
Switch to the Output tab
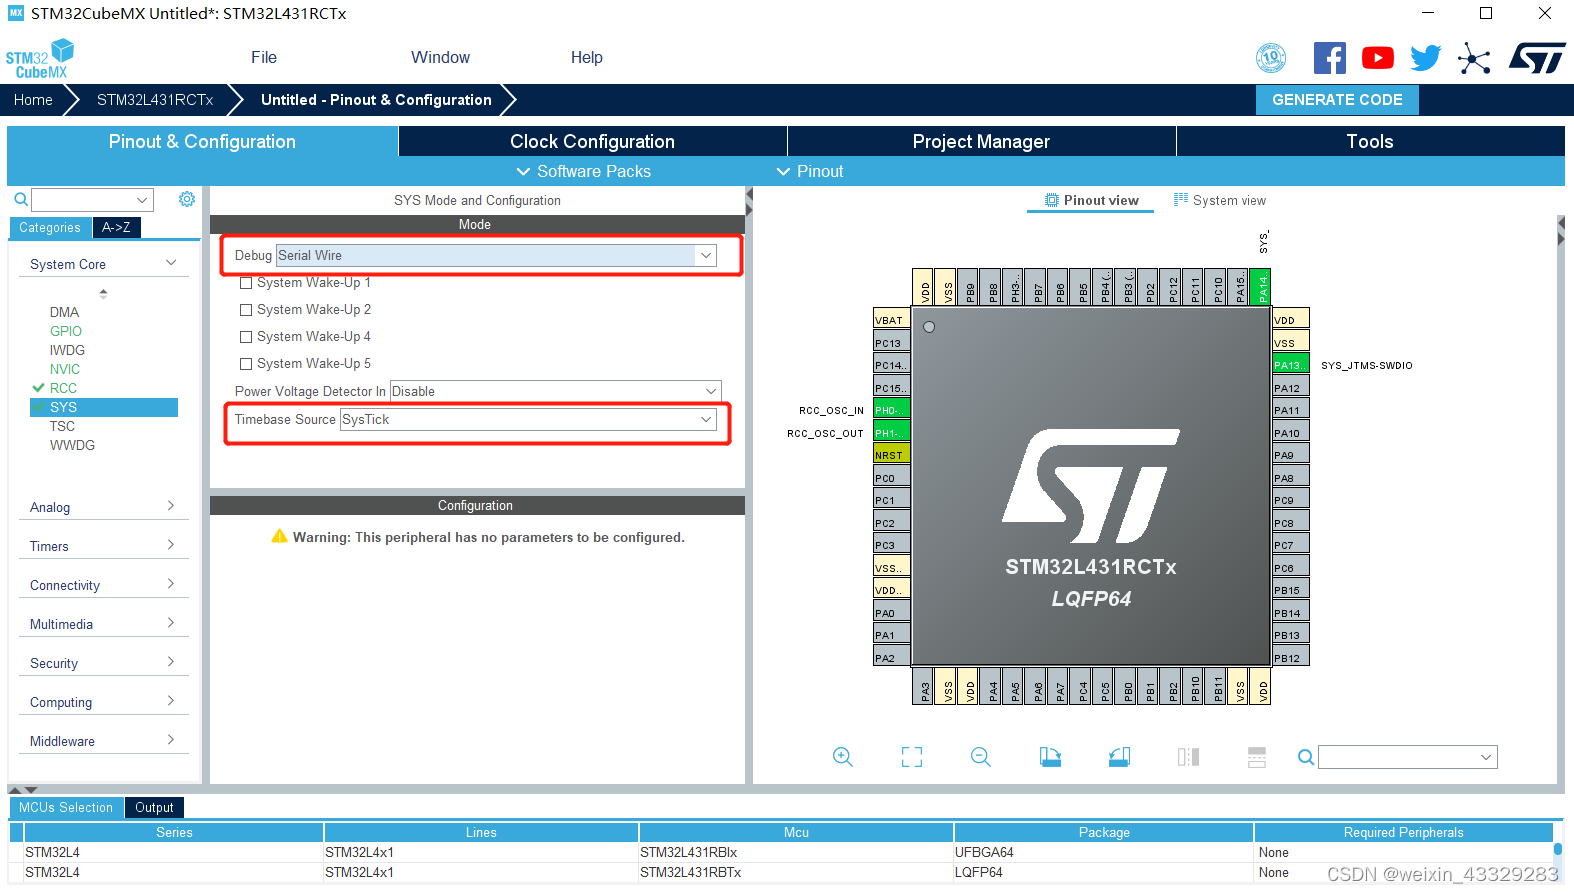coord(154,807)
